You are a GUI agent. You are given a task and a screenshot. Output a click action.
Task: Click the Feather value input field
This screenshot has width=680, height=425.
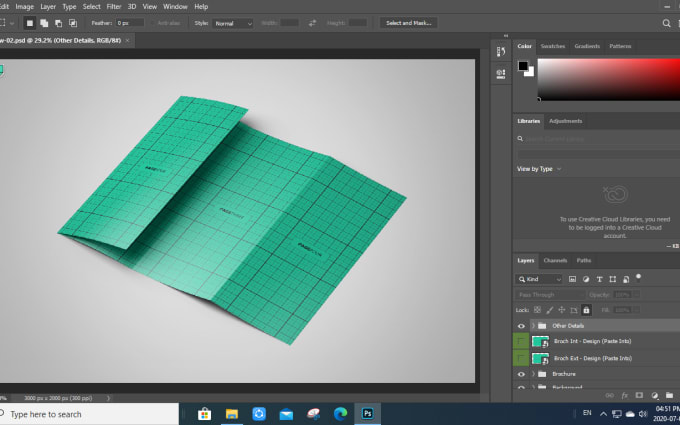click(130, 23)
